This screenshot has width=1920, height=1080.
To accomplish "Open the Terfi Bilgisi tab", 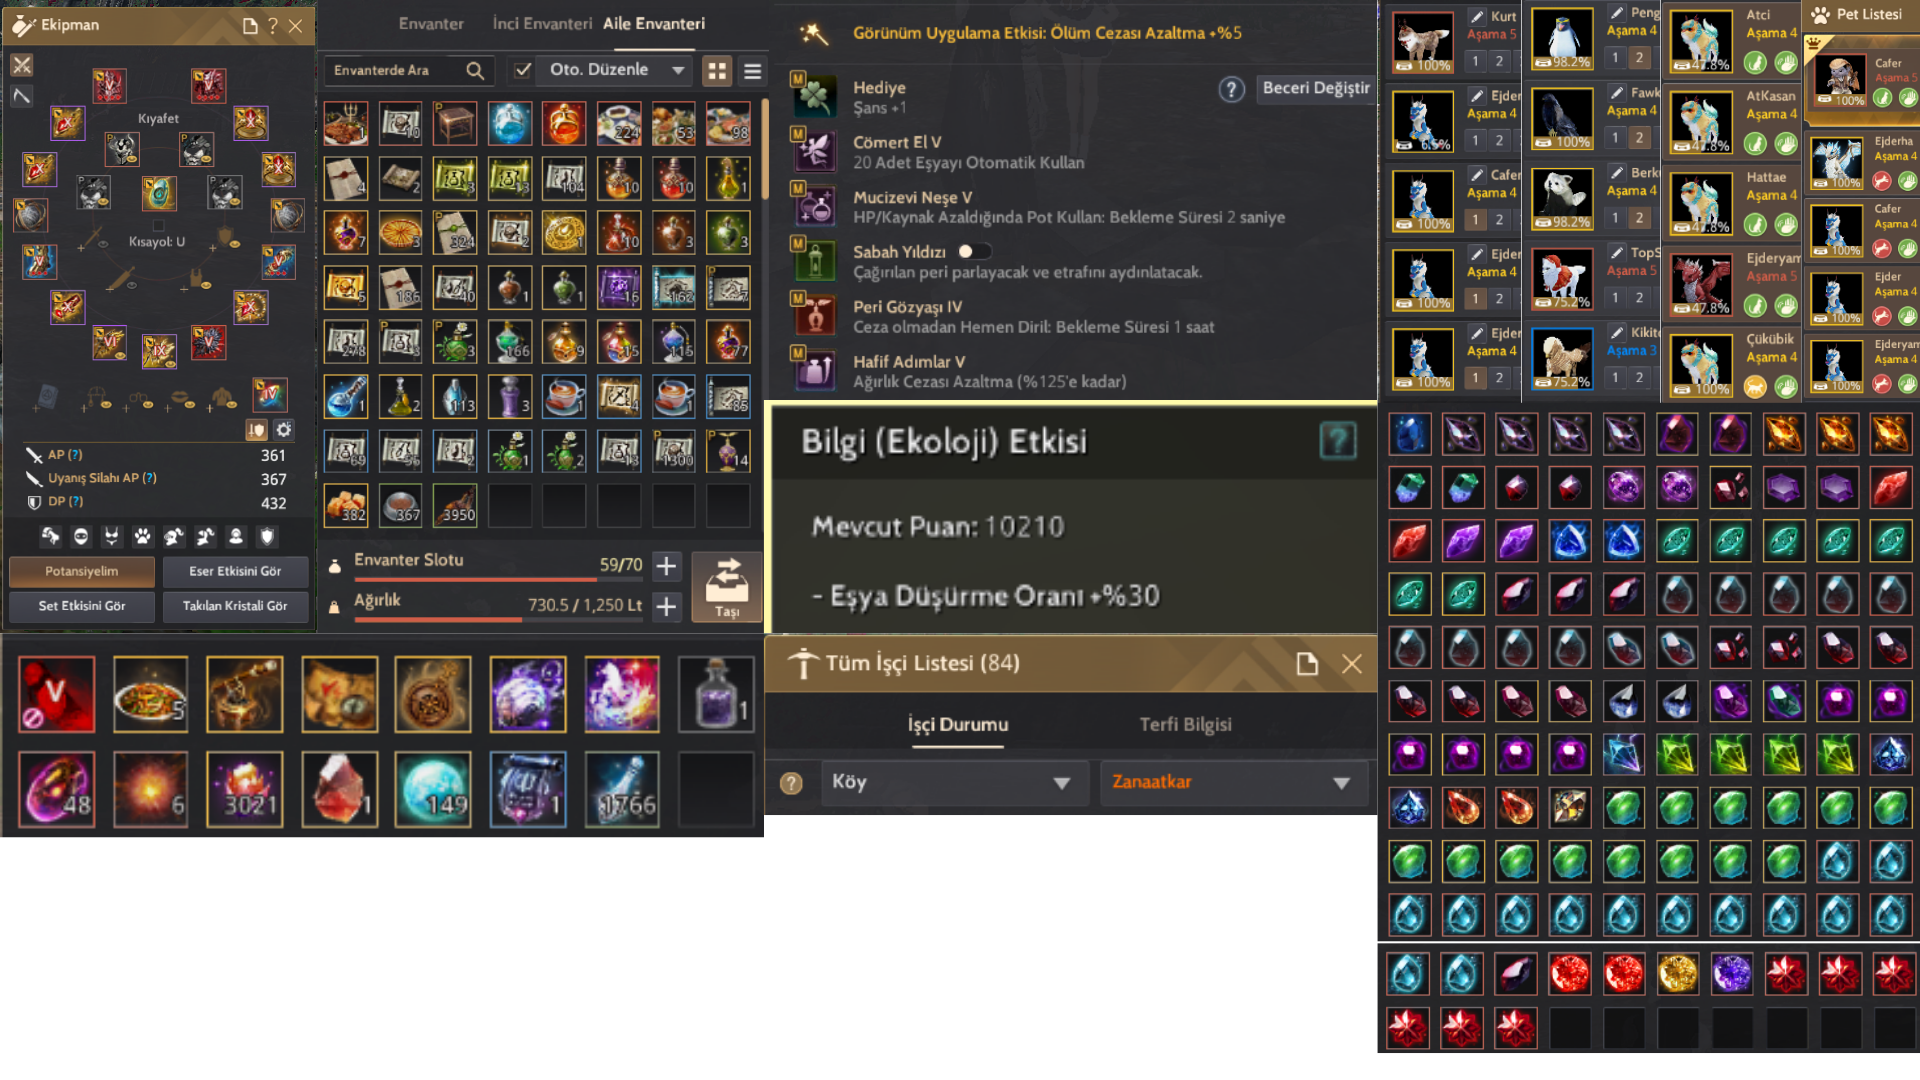I will tap(1185, 724).
